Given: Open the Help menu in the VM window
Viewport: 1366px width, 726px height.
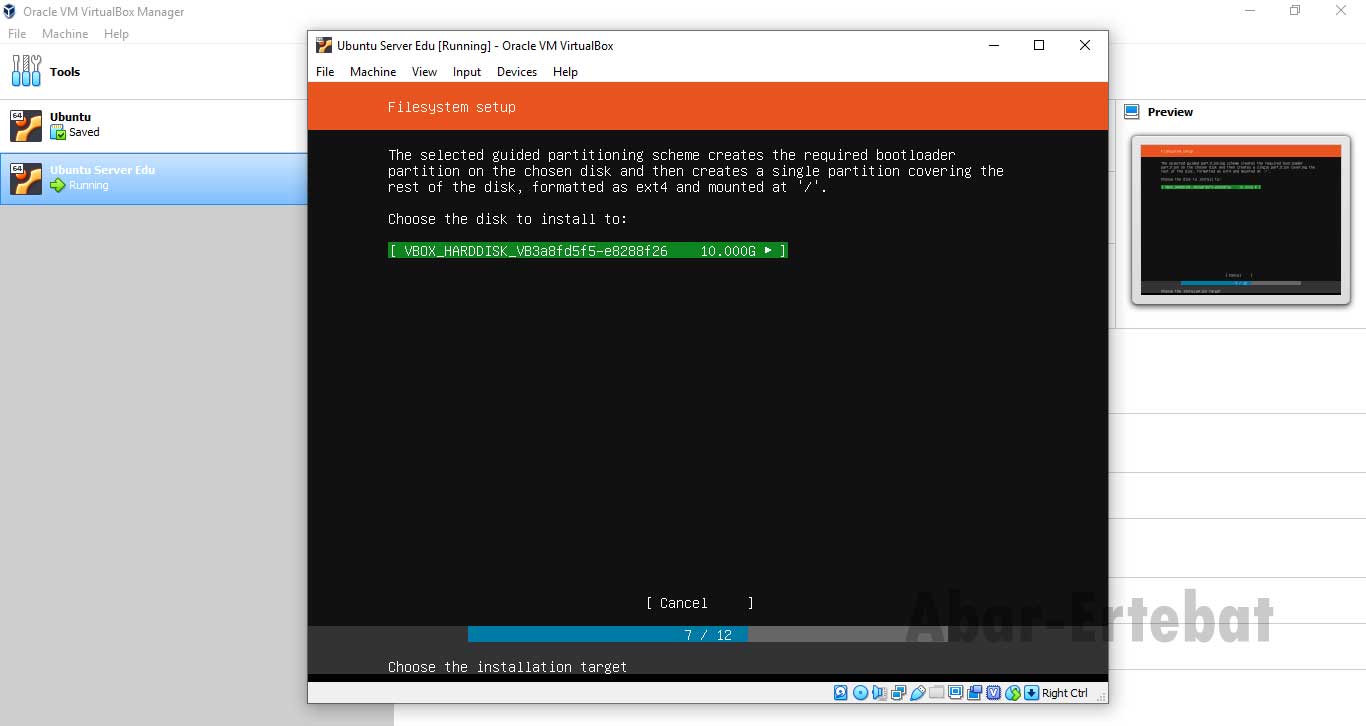Looking at the screenshot, I should coord(565,72).
